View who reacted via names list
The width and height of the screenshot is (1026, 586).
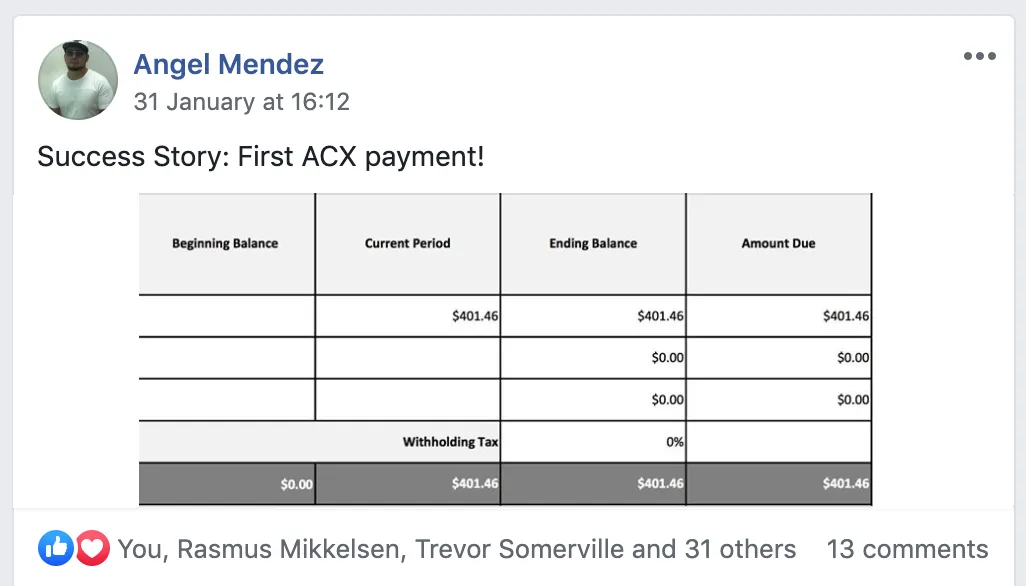457,549
